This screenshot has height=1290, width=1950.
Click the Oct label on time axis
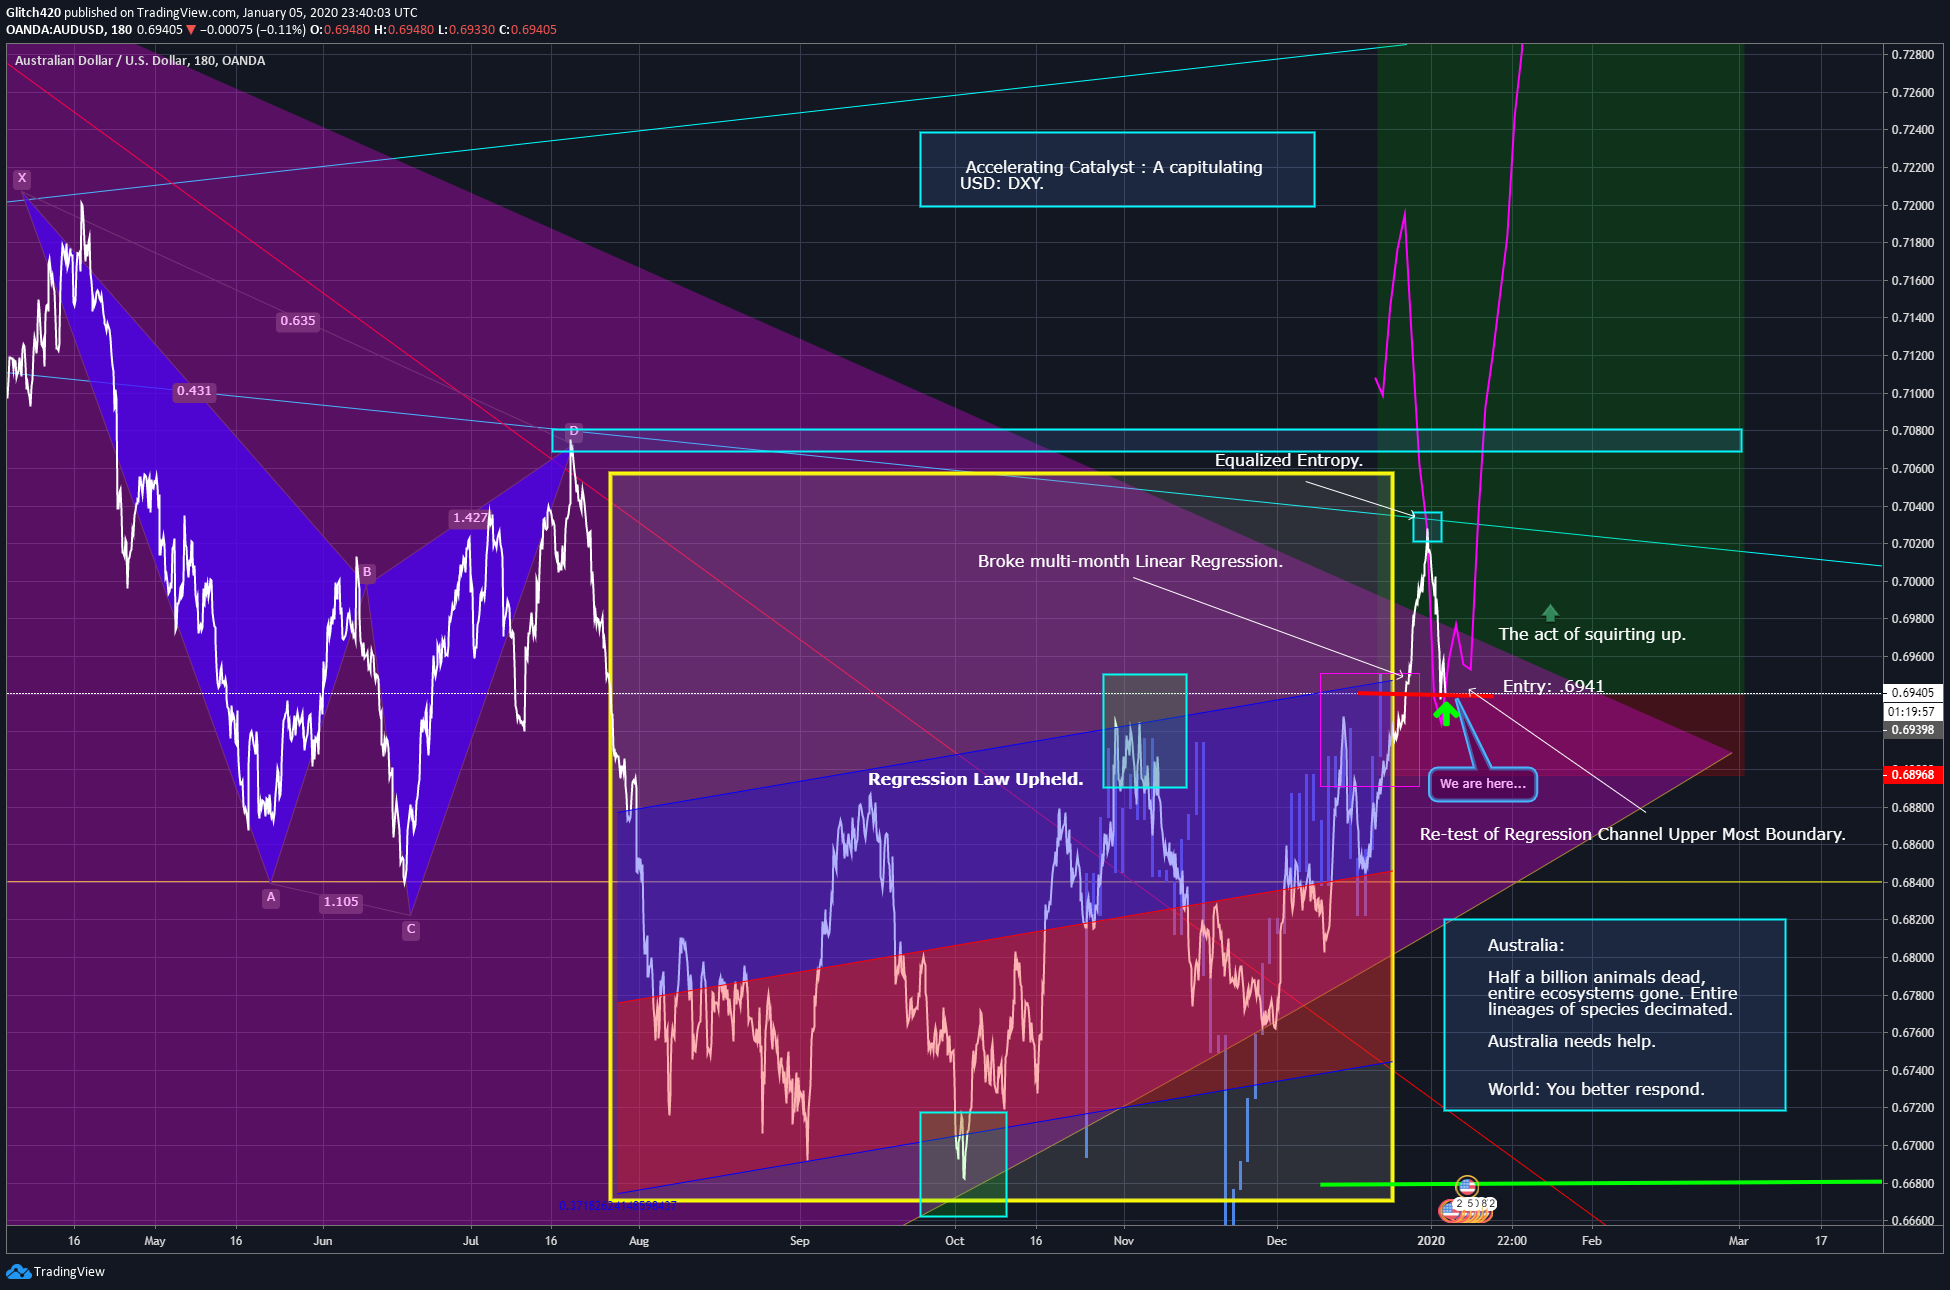pyautogui.click(x=955, y=1241)
